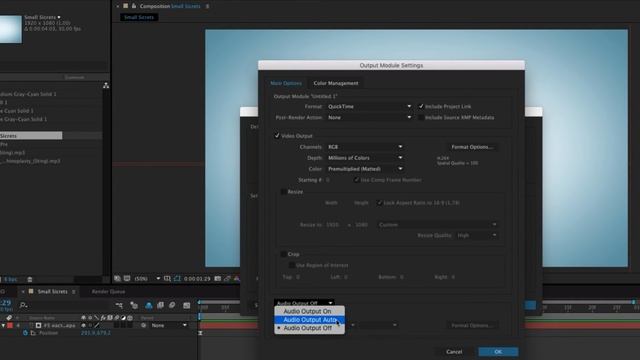Click the Cancel button

454,352
